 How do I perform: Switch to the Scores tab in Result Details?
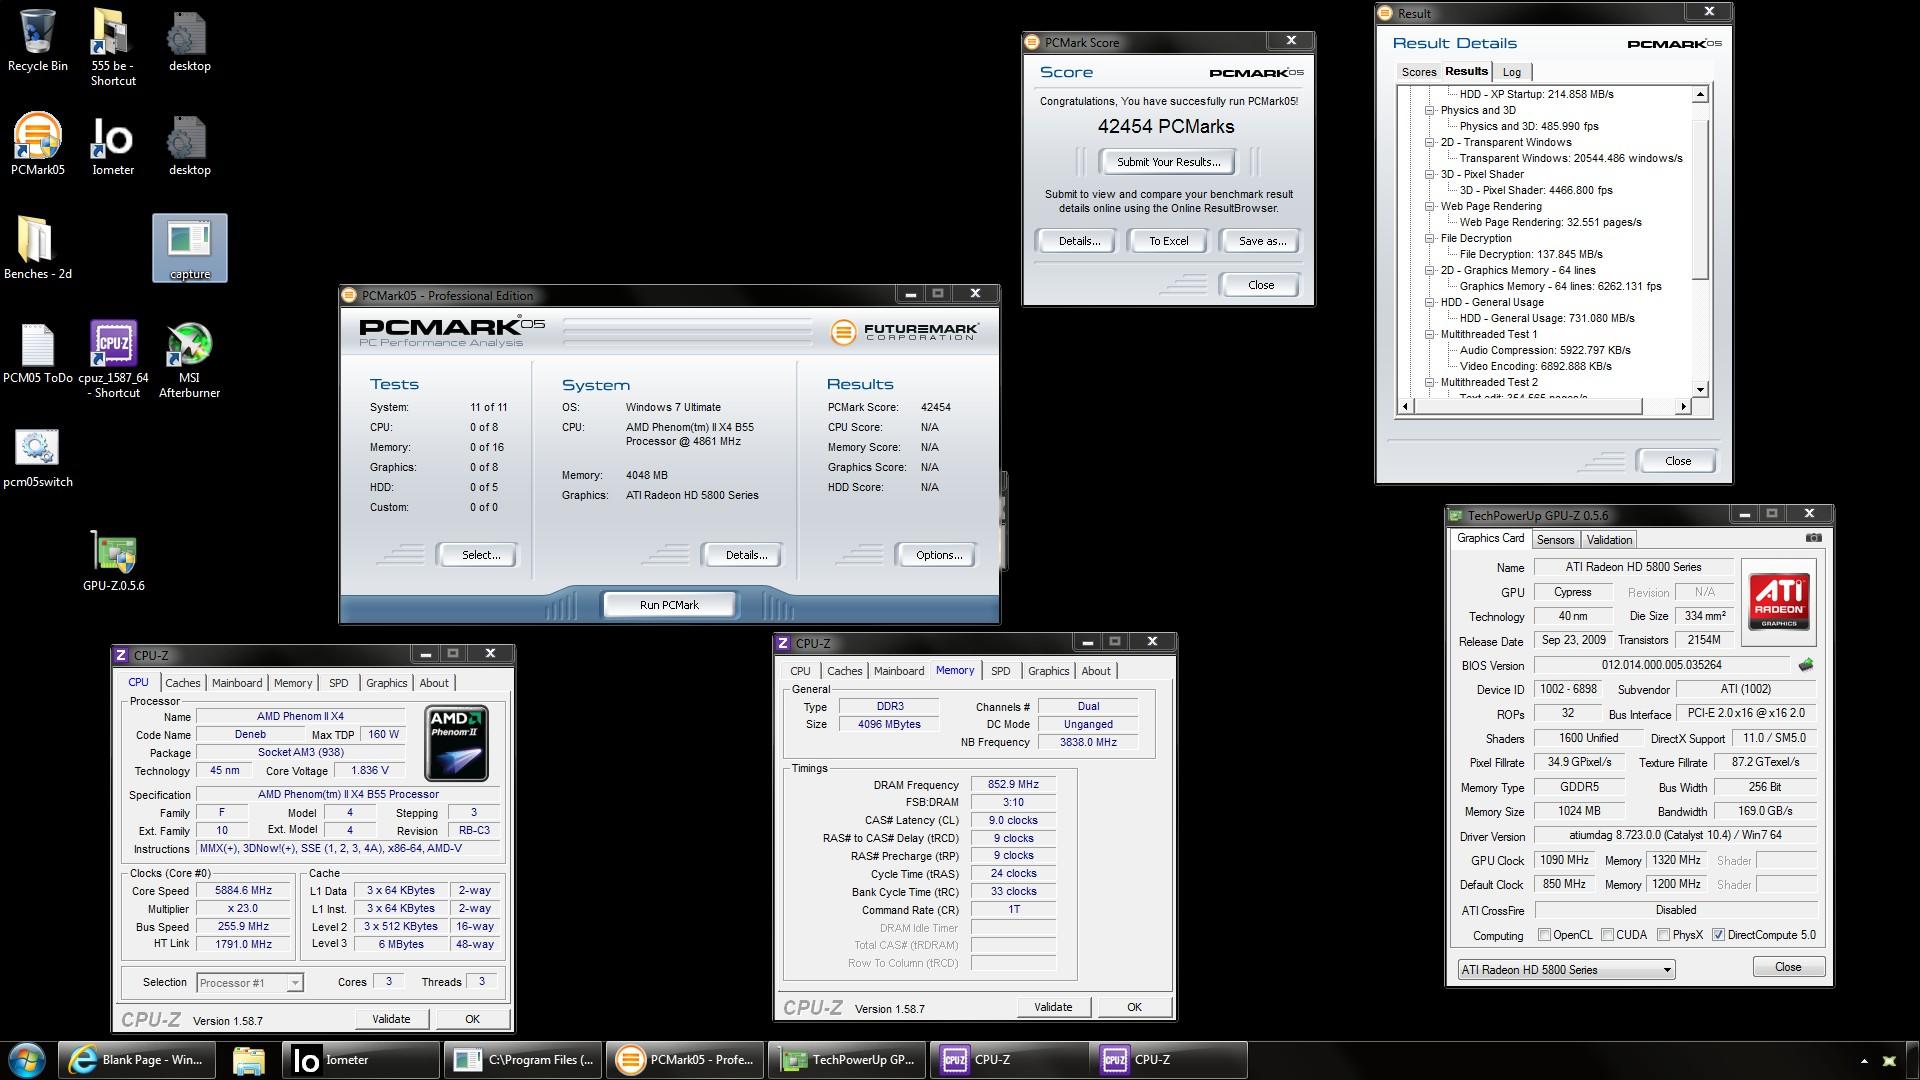coord(1418,72)
